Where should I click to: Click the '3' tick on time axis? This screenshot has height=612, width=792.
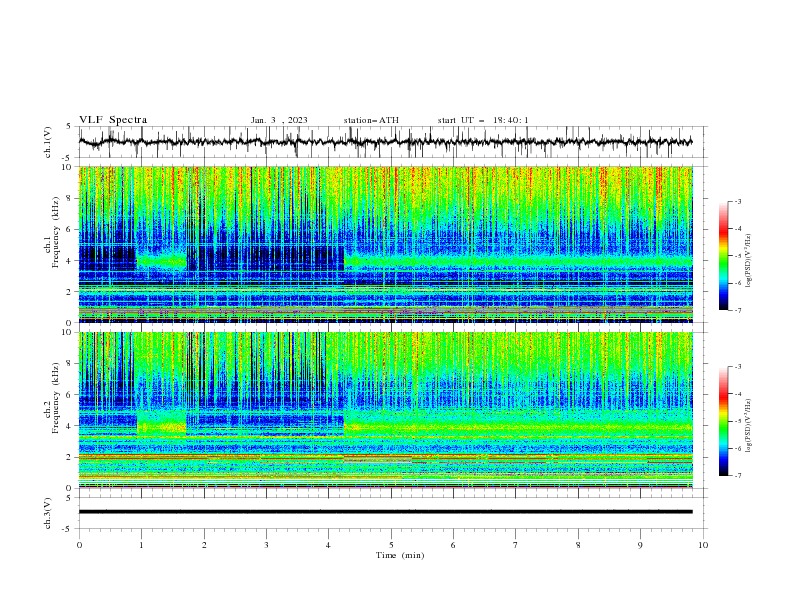[x=266, y=545]
